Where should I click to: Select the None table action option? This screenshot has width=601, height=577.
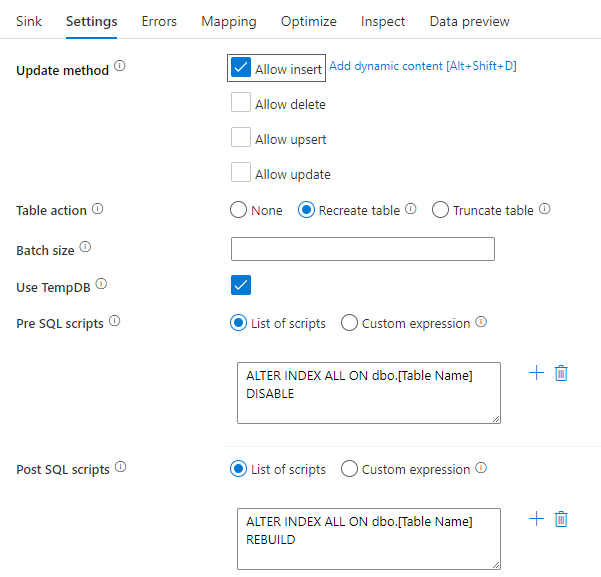238,210
